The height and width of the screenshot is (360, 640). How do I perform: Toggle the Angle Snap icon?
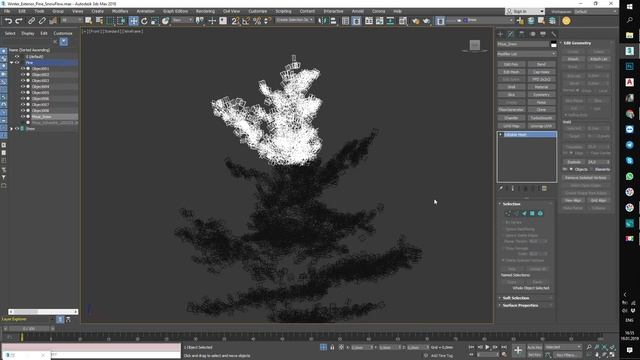pyautogui.click(x=246, y=21)
